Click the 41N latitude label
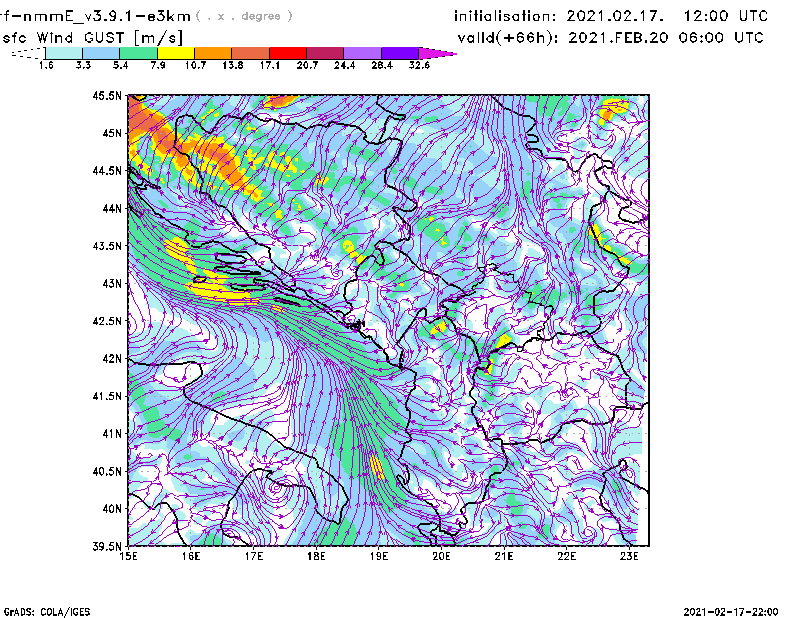The image size is (800, 618). [x=112, y=434]
